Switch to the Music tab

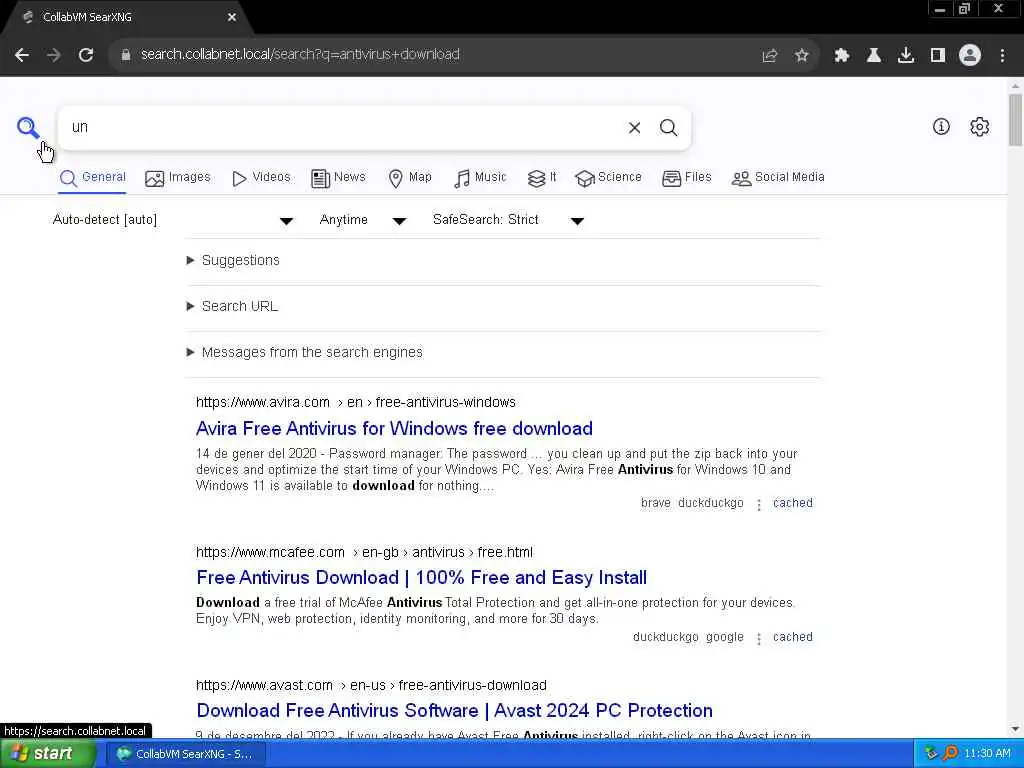coord(480,178)
